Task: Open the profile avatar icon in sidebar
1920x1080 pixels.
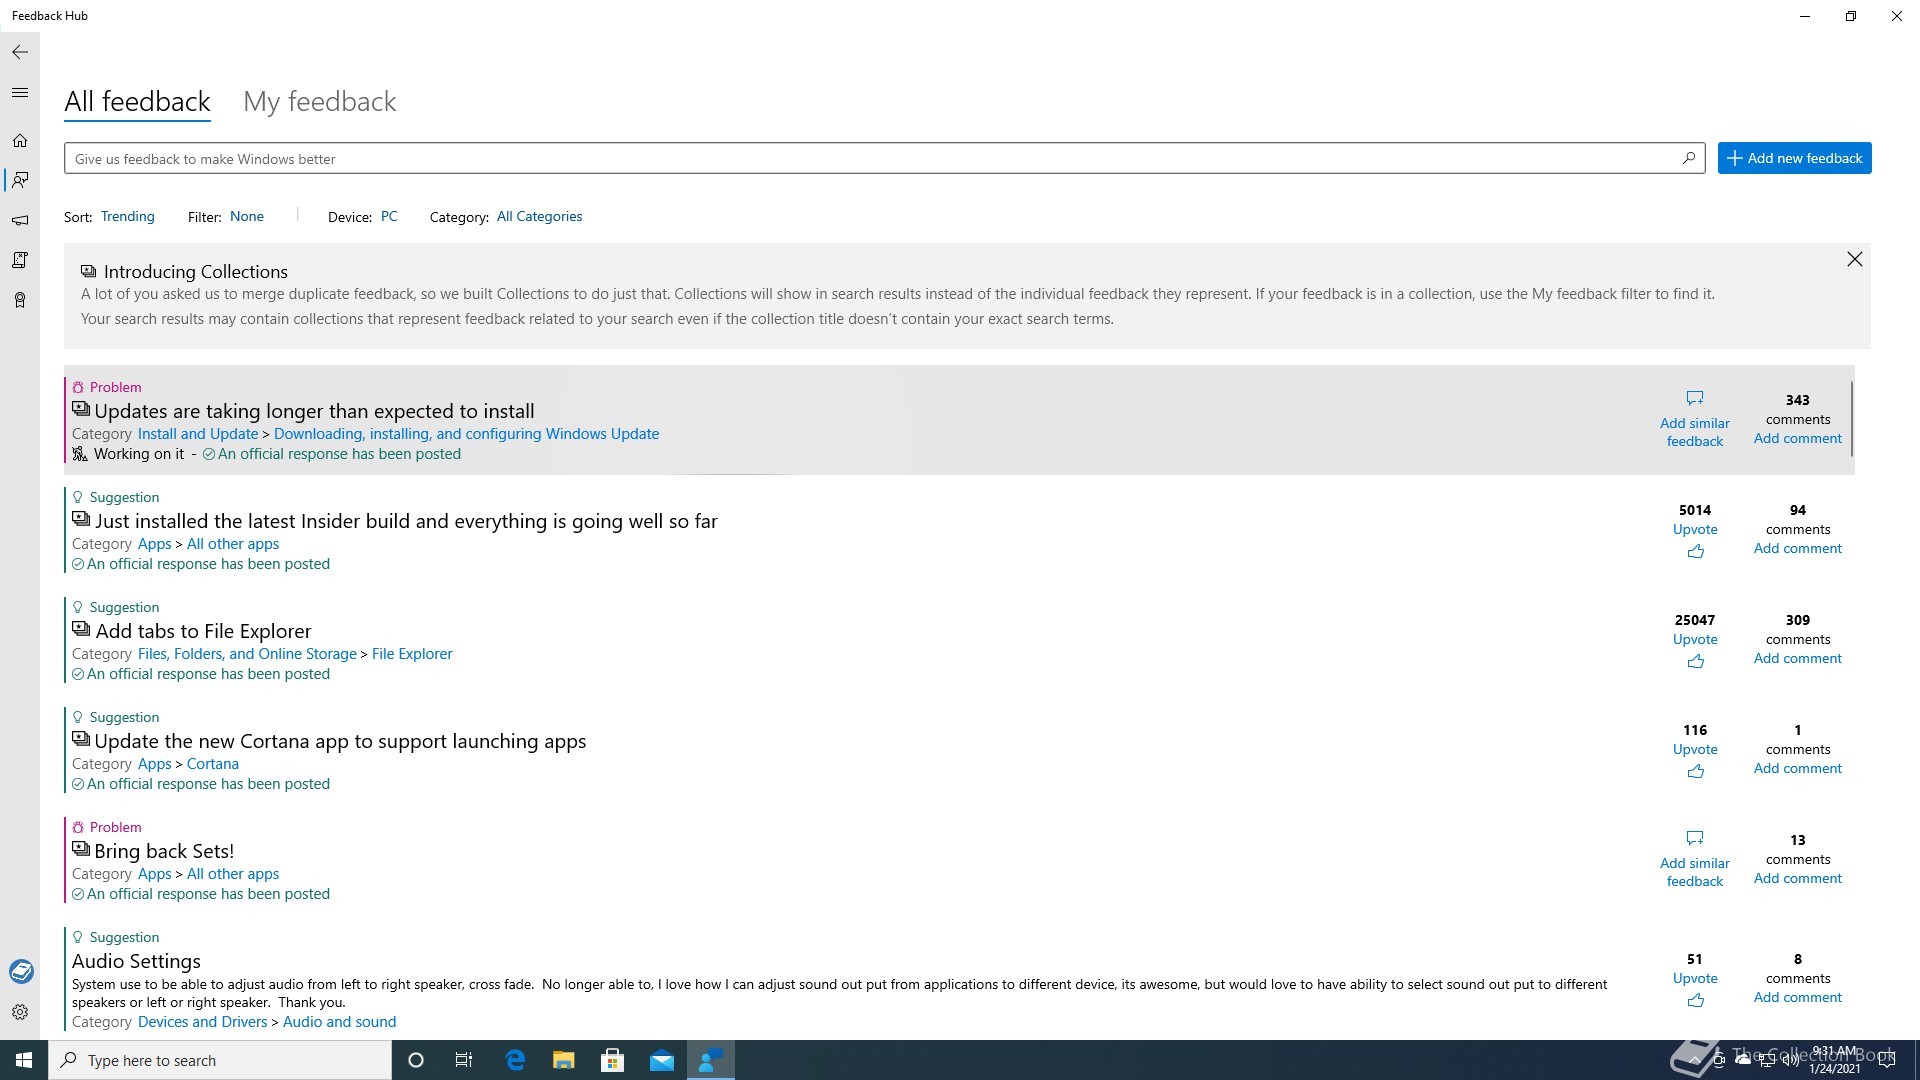Action: point(21,971)
